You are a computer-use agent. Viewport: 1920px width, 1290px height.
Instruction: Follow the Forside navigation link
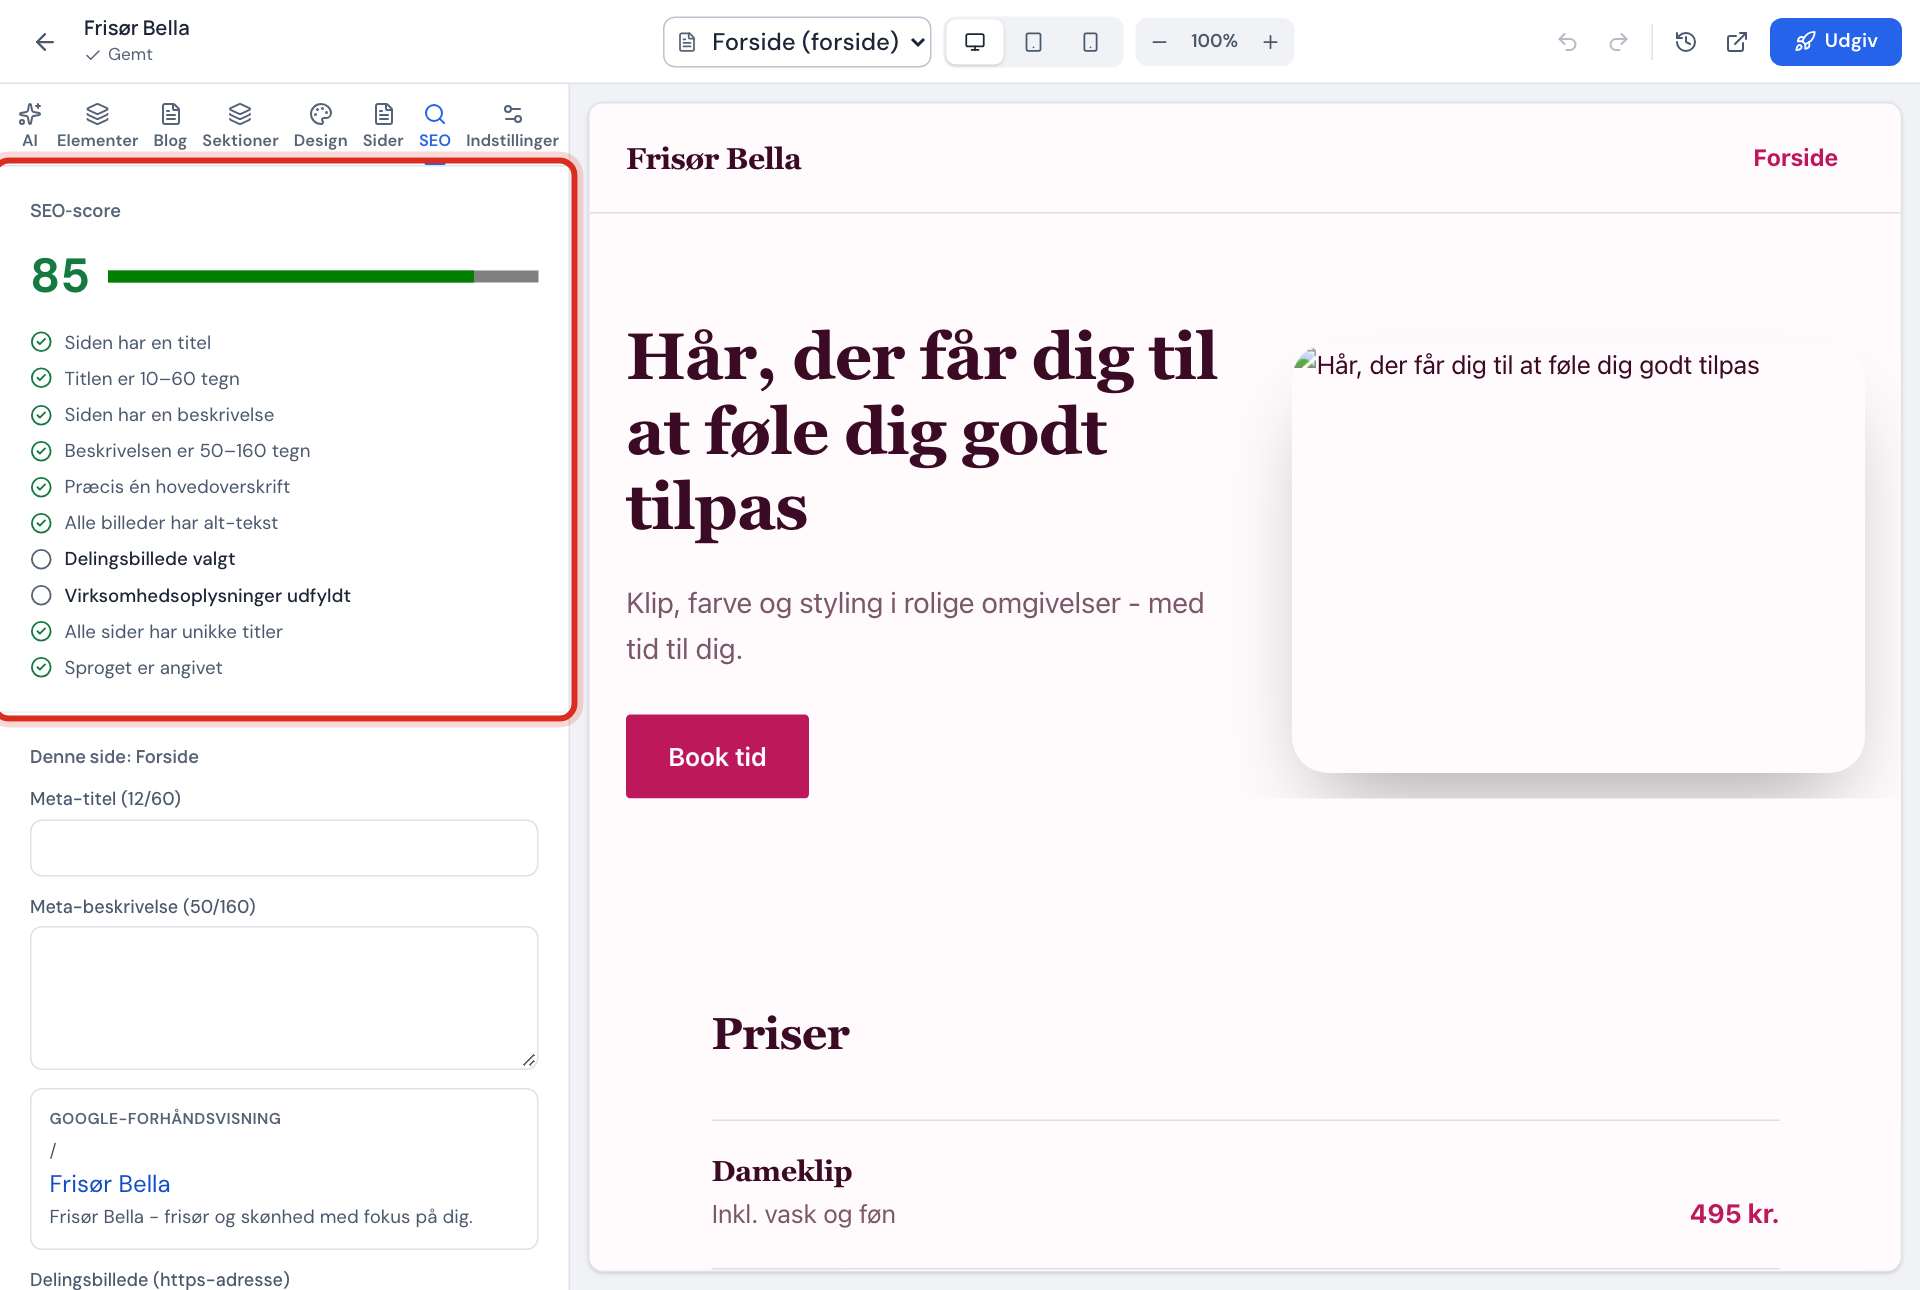pyautogui.click(x=1795, y=158)
